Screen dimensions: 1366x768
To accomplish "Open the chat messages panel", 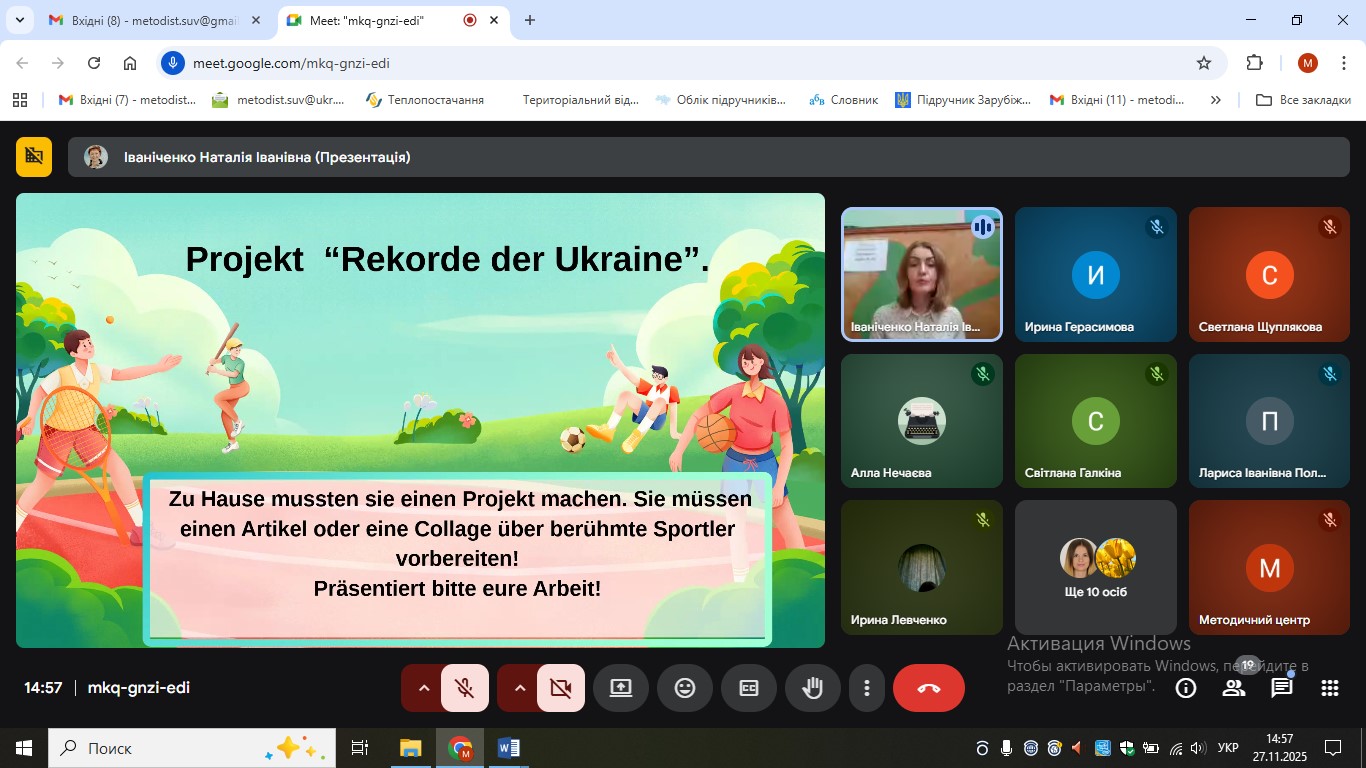I will 1281,688.
